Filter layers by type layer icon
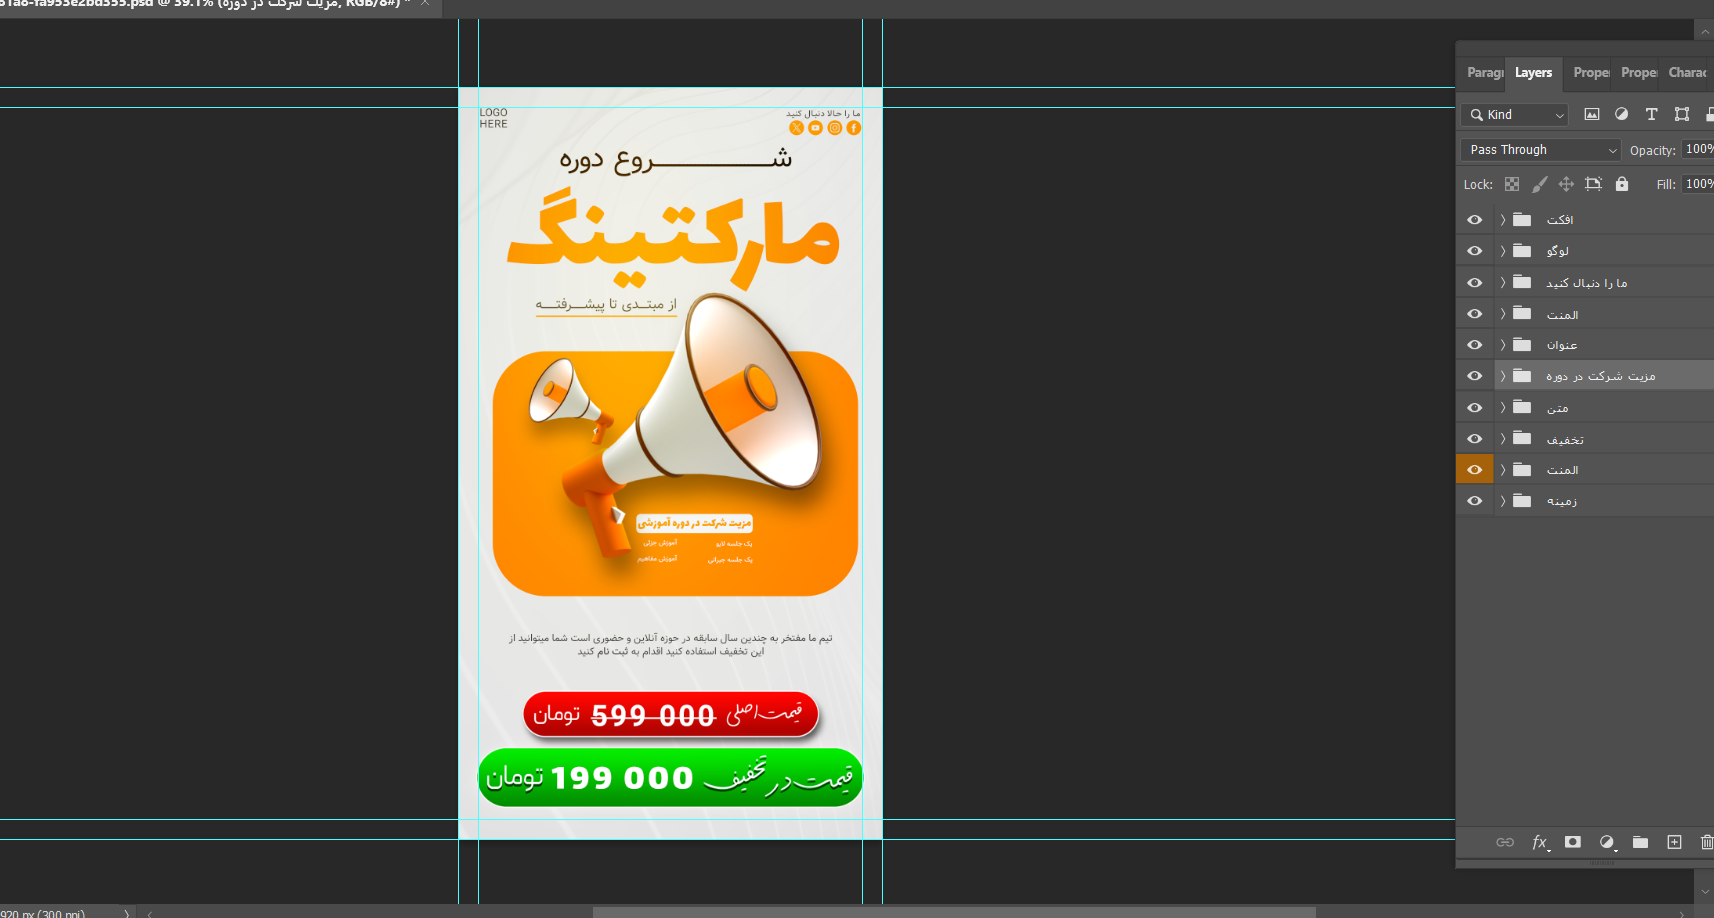 pos(1652,114)
